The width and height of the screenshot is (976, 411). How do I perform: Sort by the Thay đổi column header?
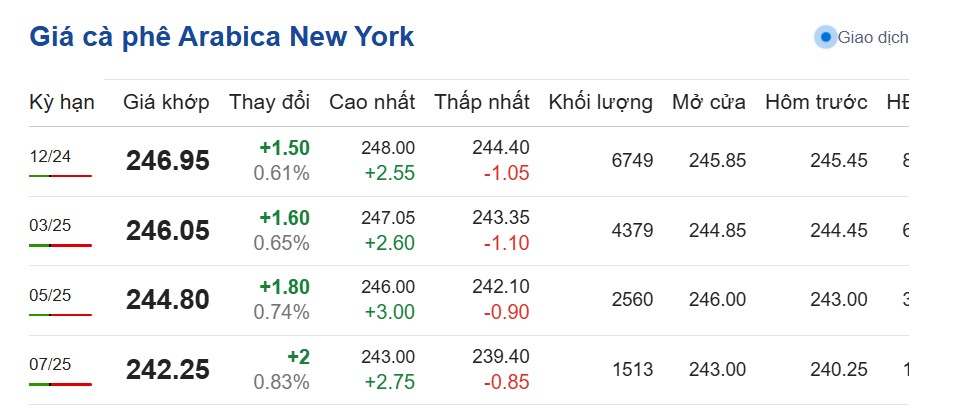(x=269, y=102)
